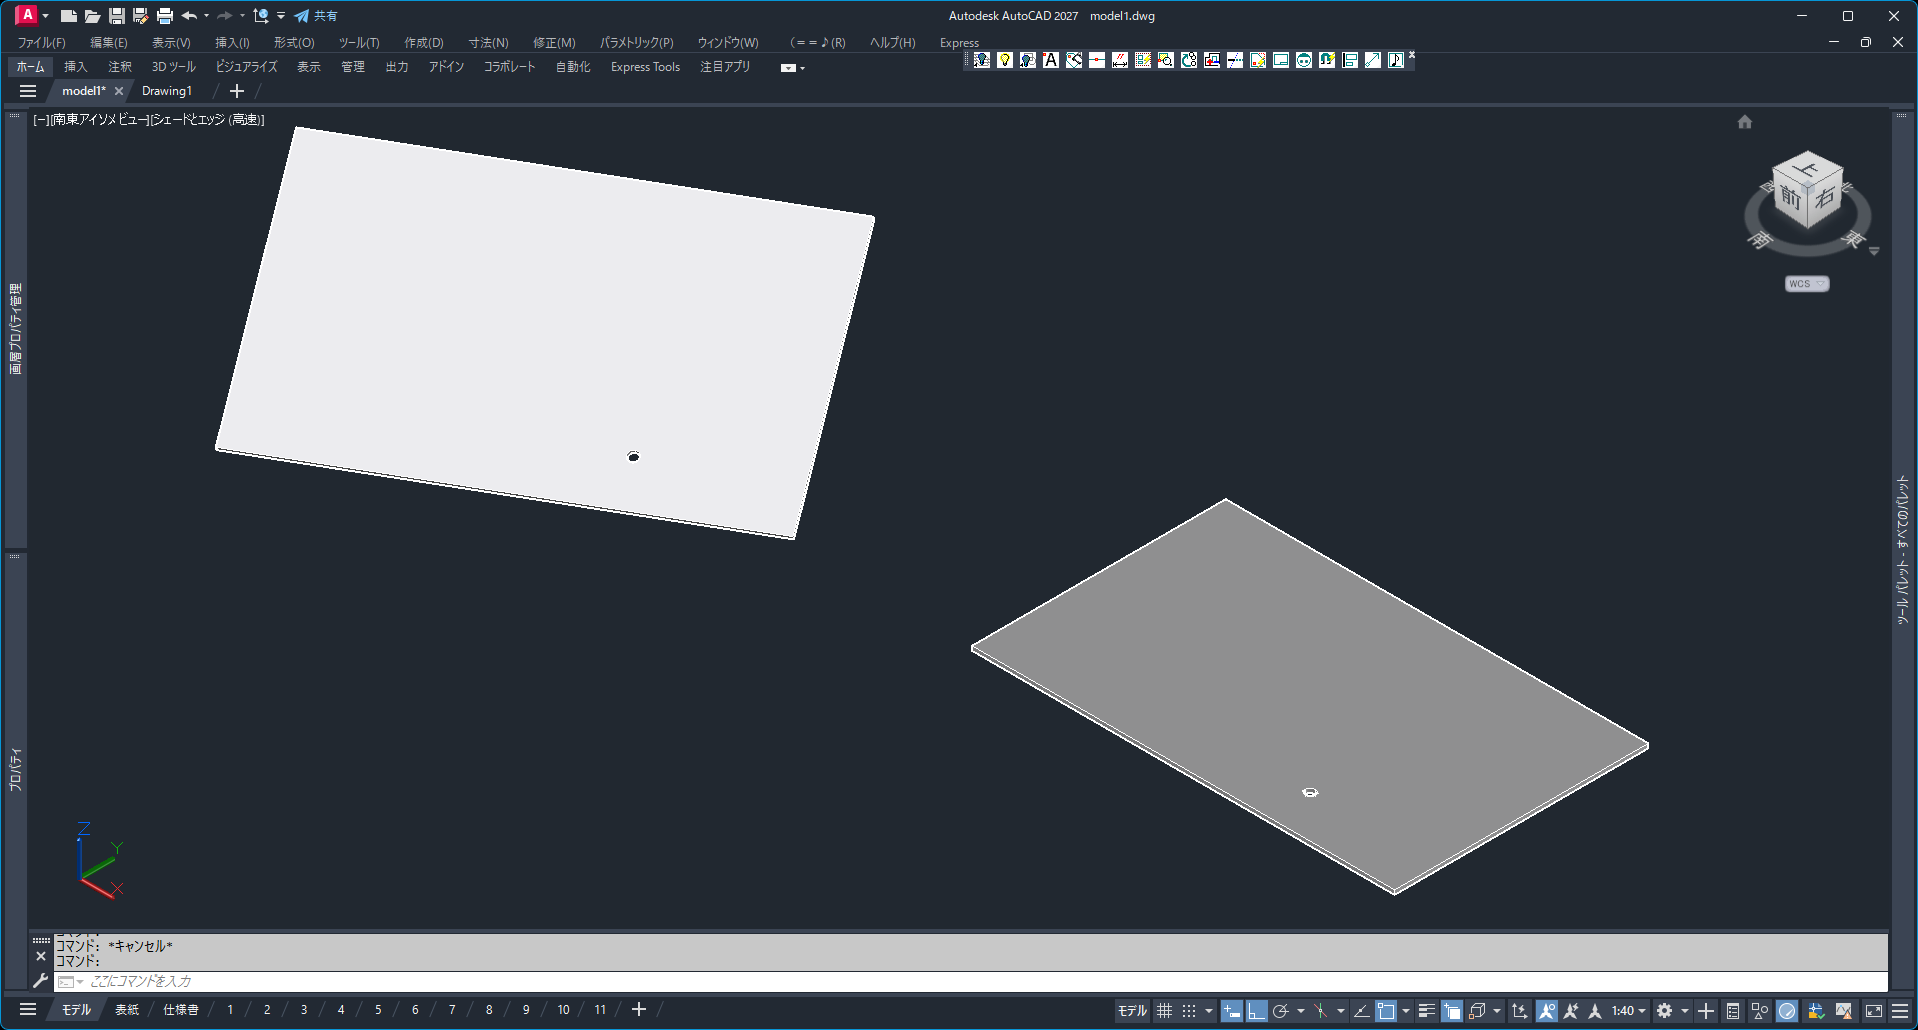This screenshot has height=1030, width=1918.
Task: Click the Plot printer icon
Action: 165,16
